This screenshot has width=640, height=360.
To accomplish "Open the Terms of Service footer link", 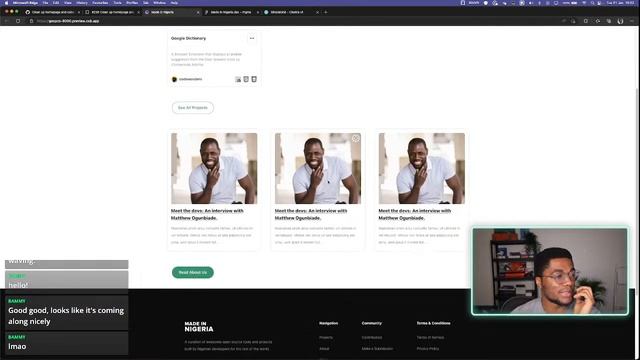I will (430, 338).
